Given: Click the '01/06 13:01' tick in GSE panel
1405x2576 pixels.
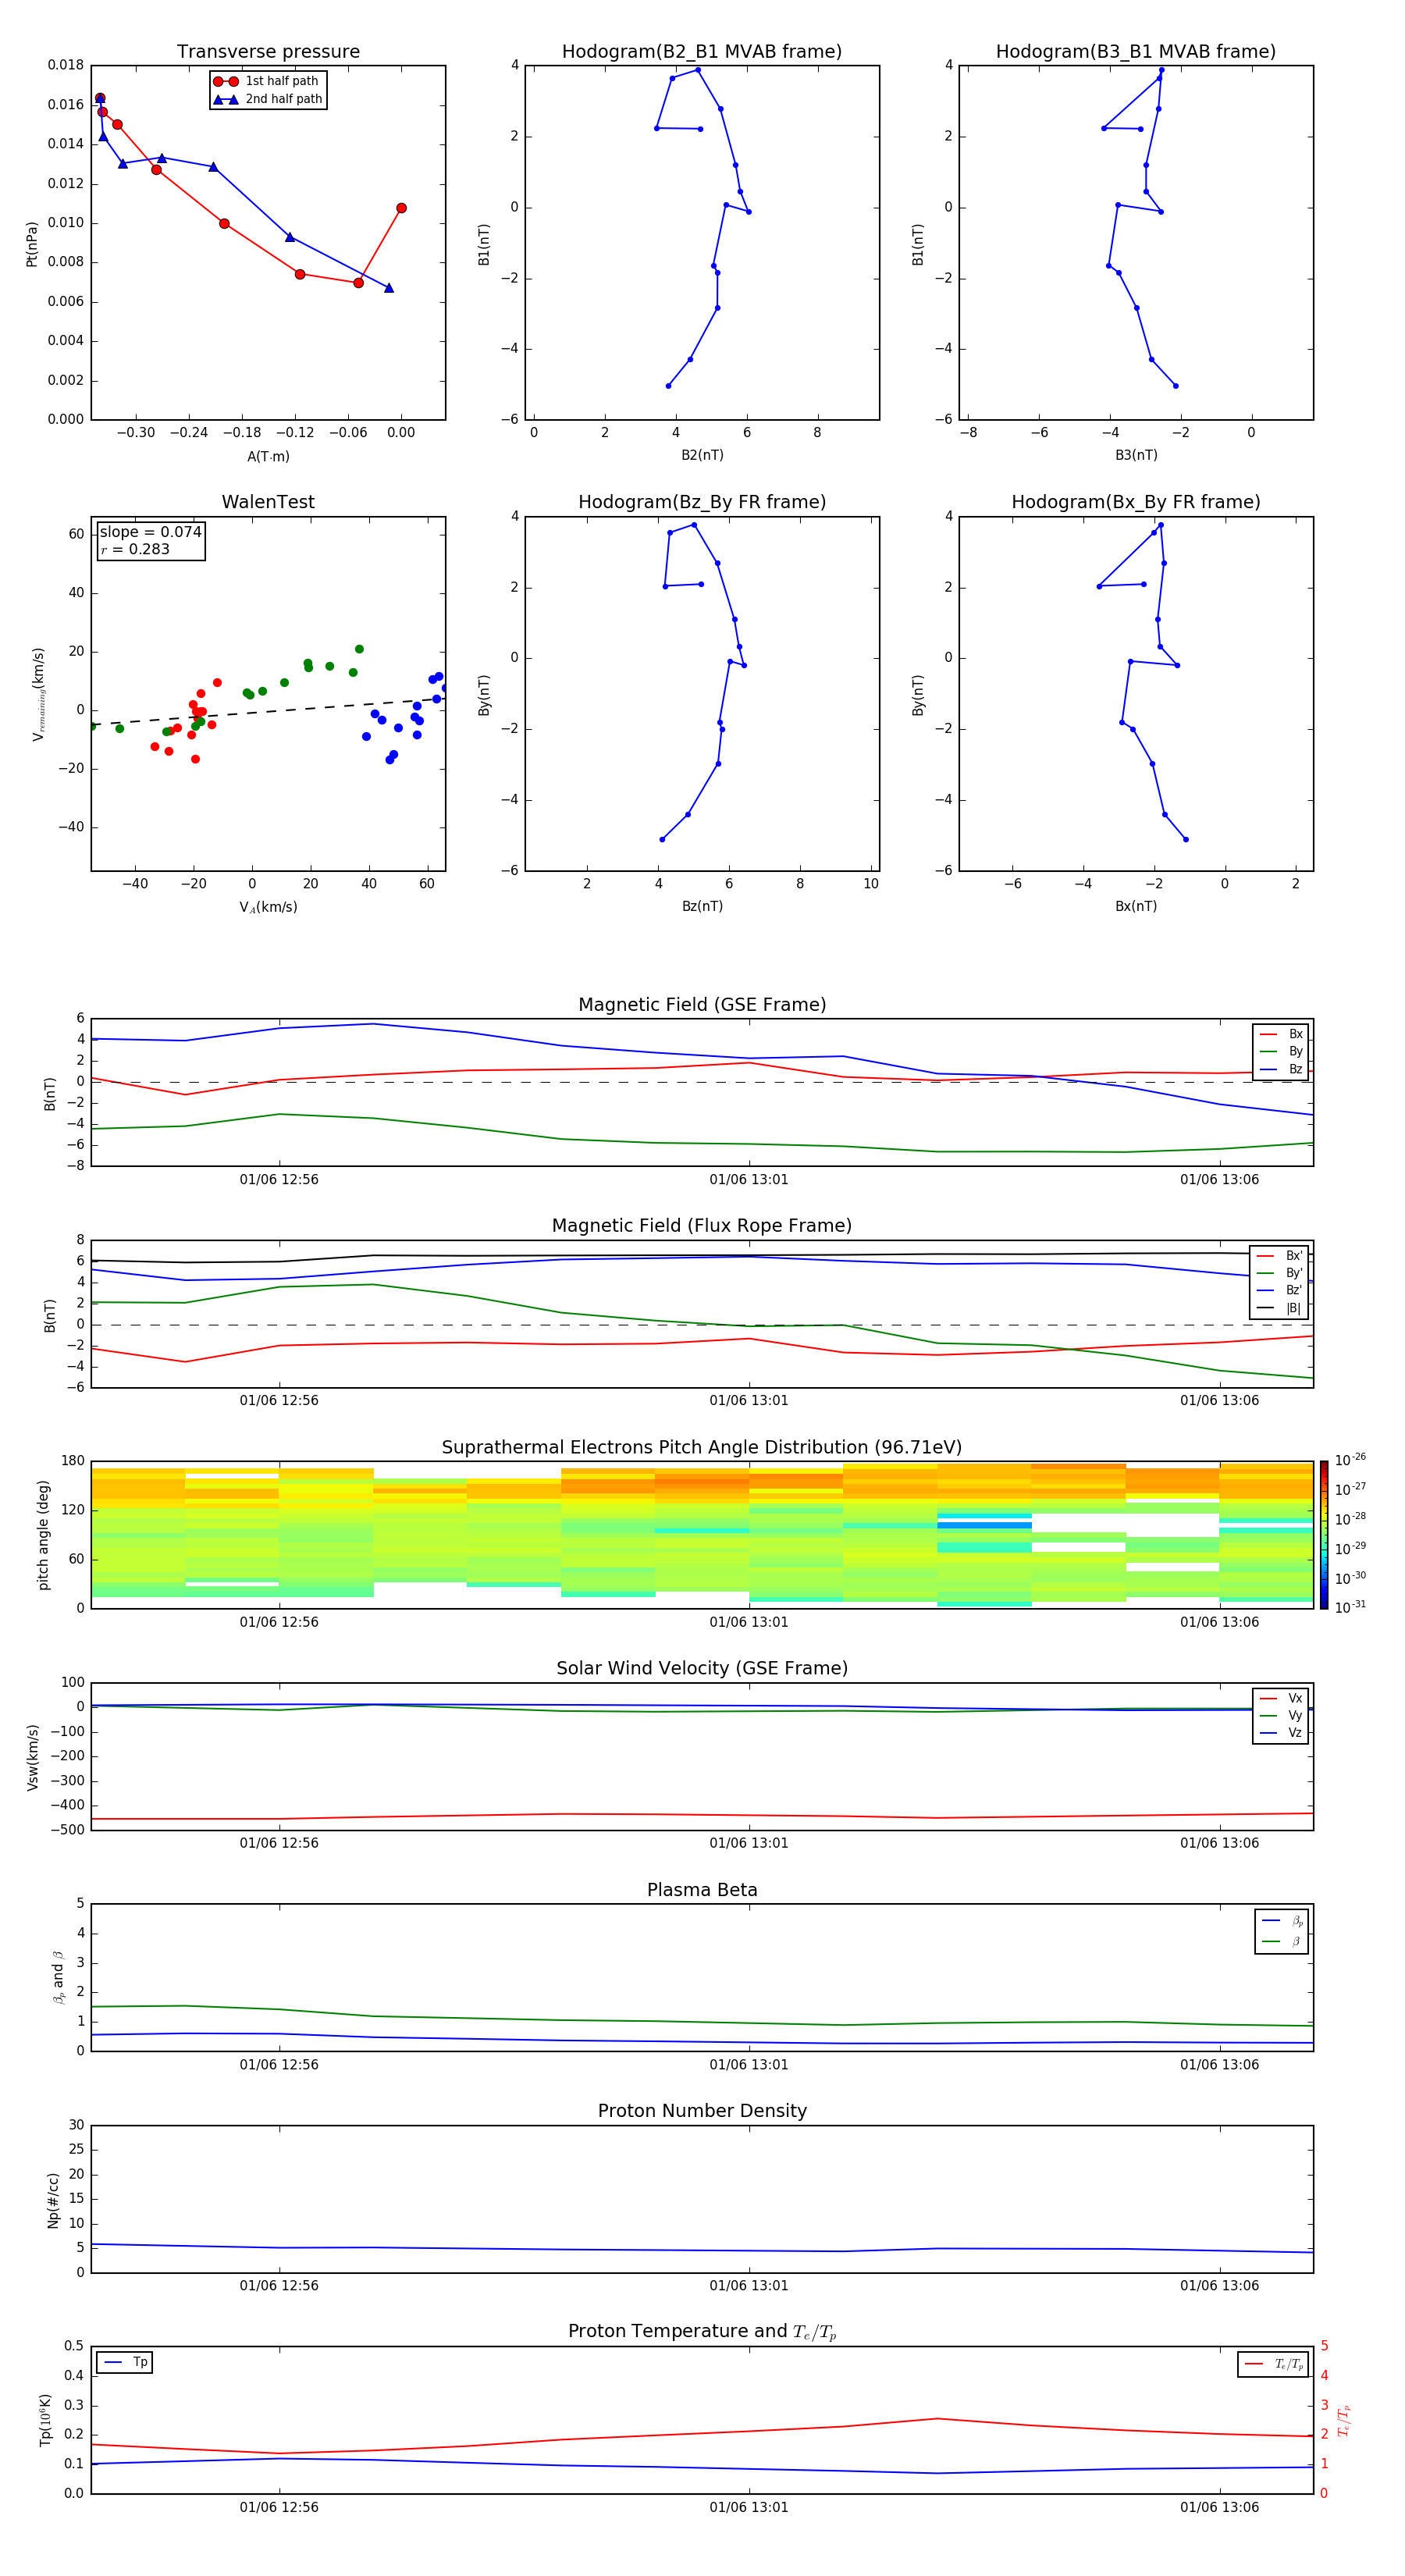Looking at the screenshot, I should click(749, 1180).
